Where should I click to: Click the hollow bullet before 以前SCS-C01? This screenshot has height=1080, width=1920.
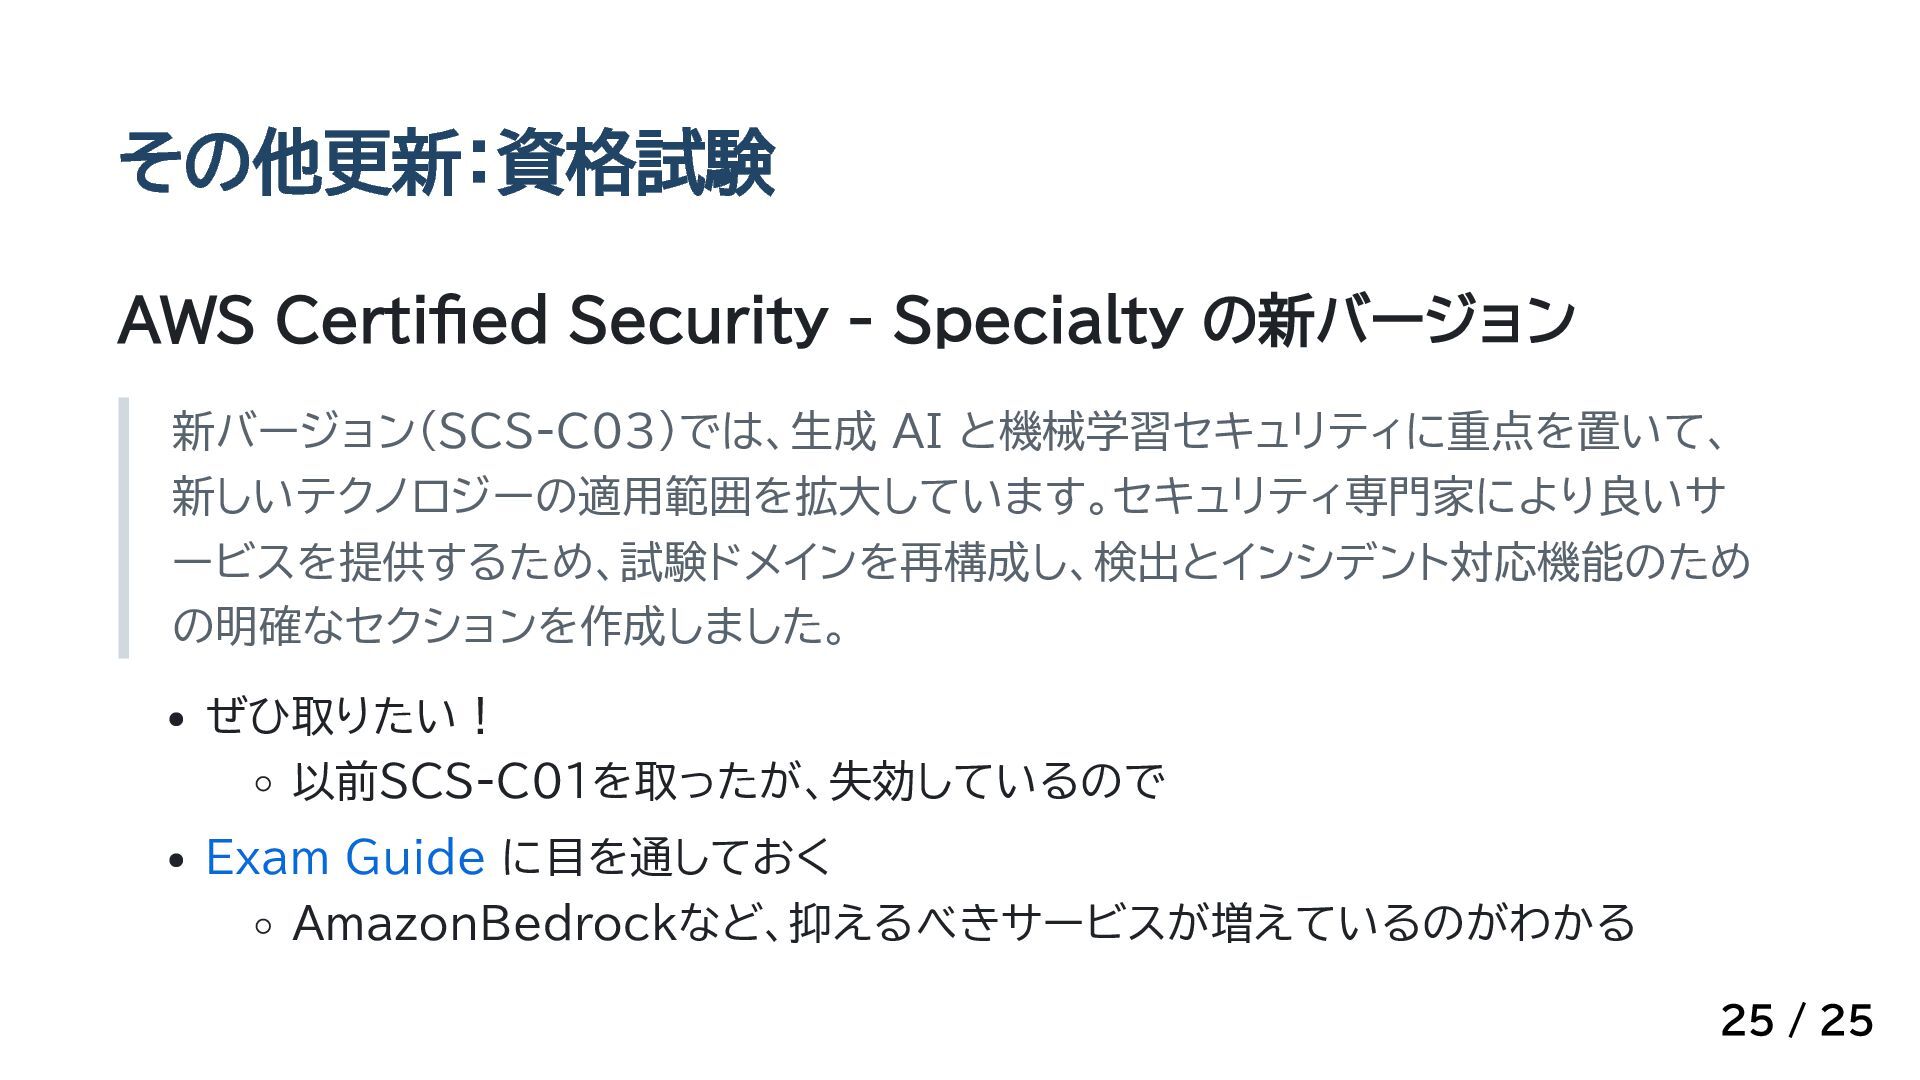pyautogui.click(x=263, y=785)
